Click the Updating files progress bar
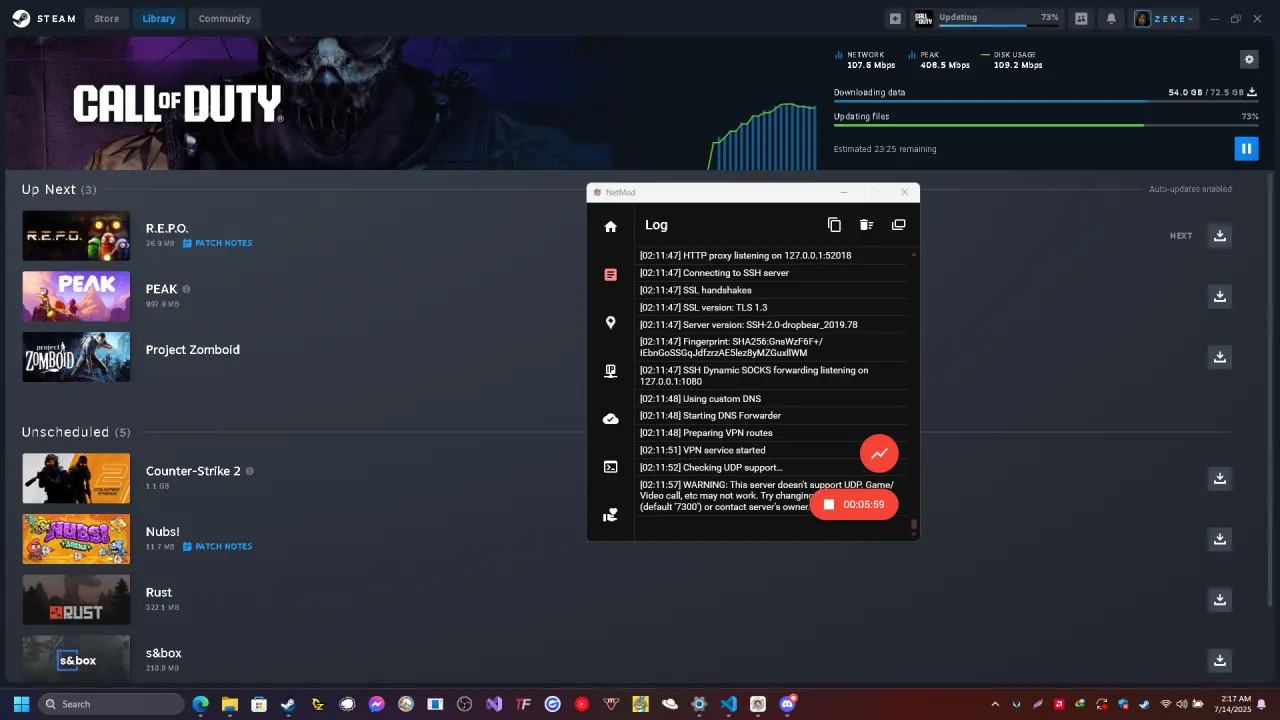This screenshot has height=720, width=1280. pyautogui.click(x=1046, y=125)
